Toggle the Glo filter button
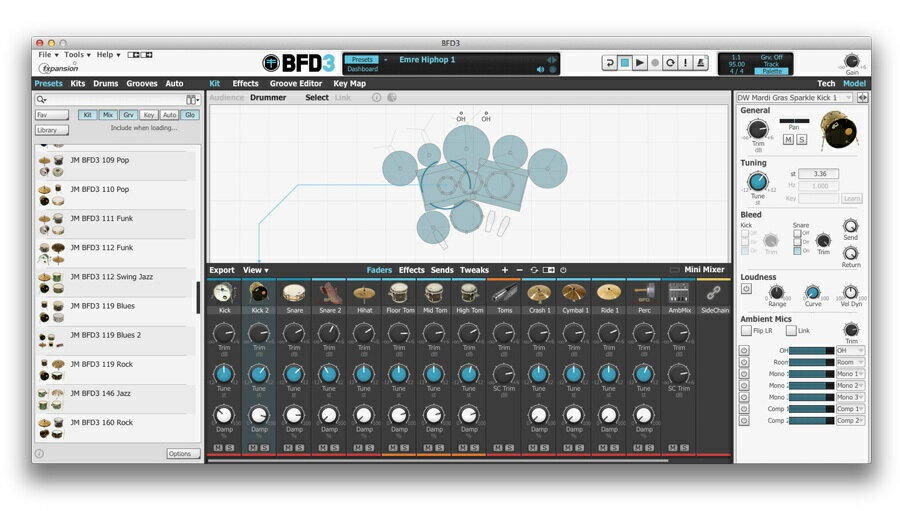The height and width of the screenshot is (511, 900). [x=190, y=115]
